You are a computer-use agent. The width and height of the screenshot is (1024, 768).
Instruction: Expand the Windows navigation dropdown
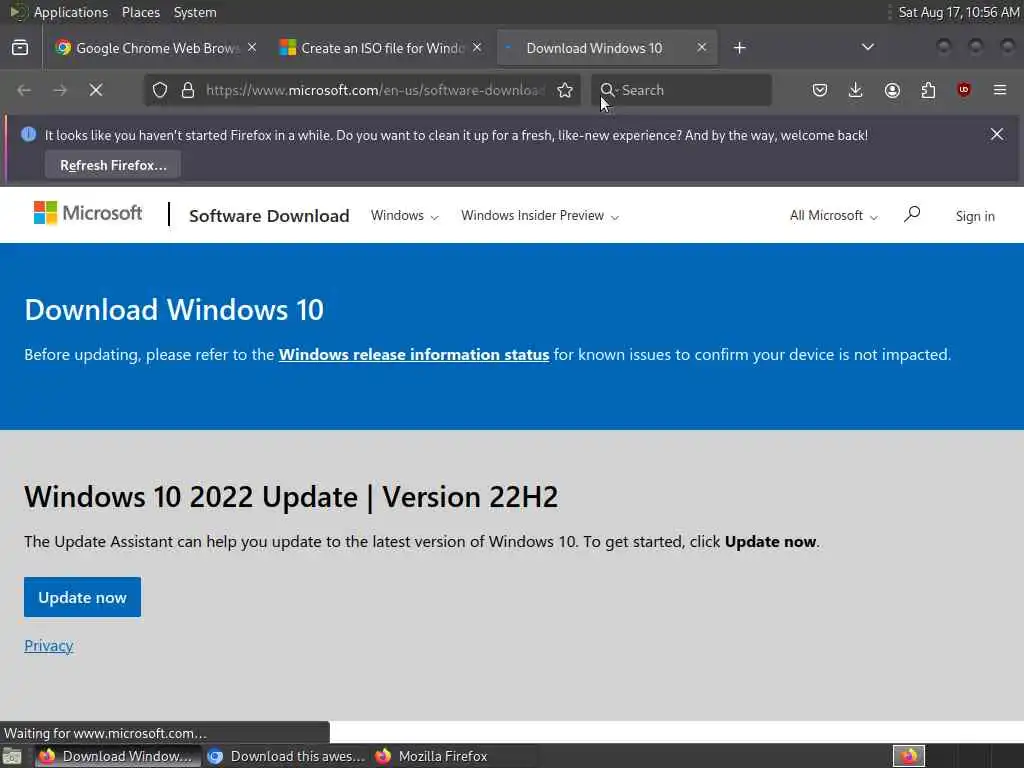(404, 216)
